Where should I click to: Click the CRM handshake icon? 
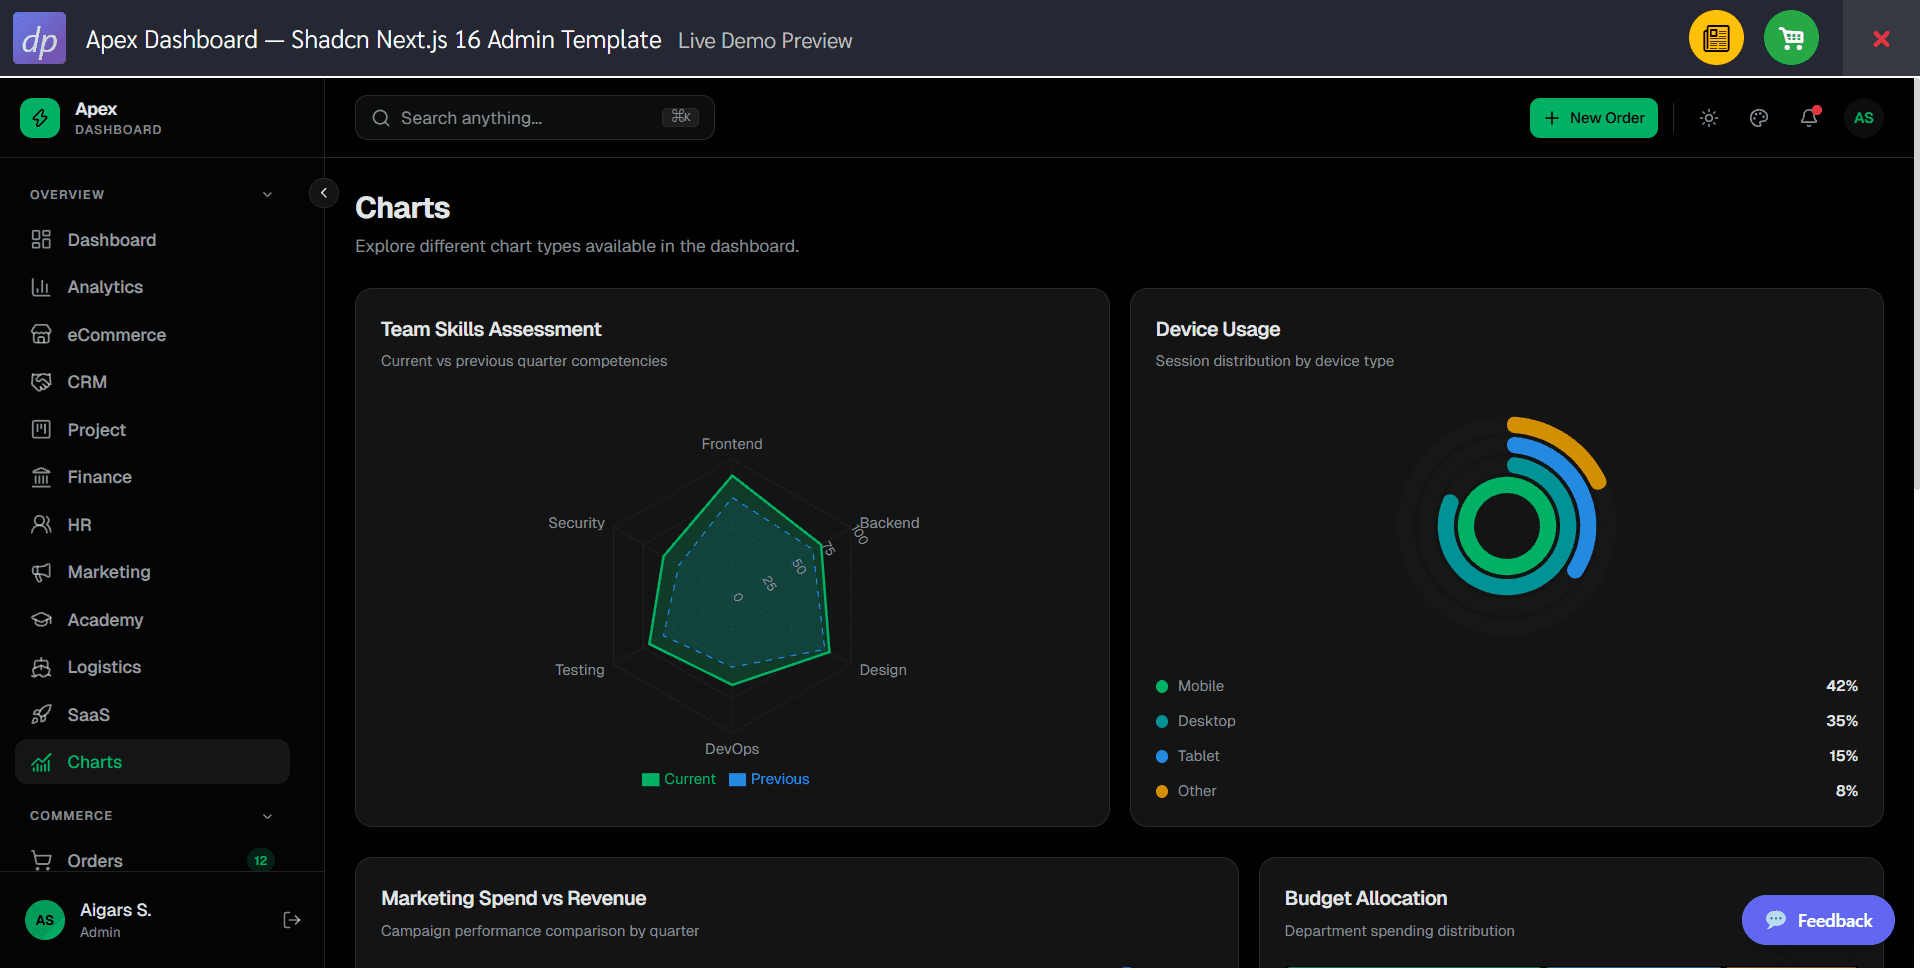click(x=41, y=382)
